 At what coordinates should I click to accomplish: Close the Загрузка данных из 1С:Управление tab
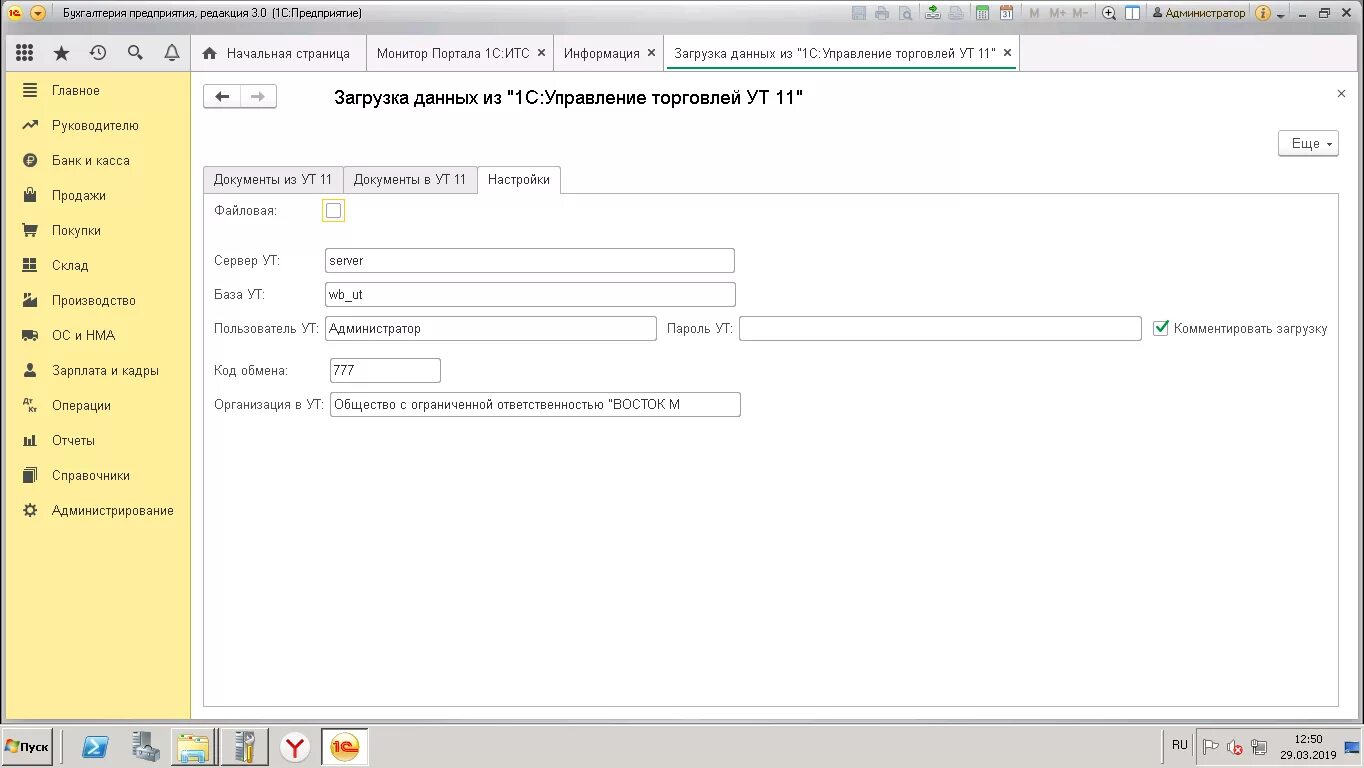pos(1007,53)
